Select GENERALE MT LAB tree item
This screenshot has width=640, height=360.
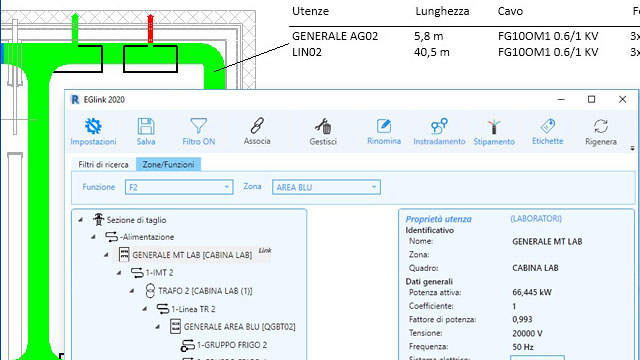click(192, 255)
